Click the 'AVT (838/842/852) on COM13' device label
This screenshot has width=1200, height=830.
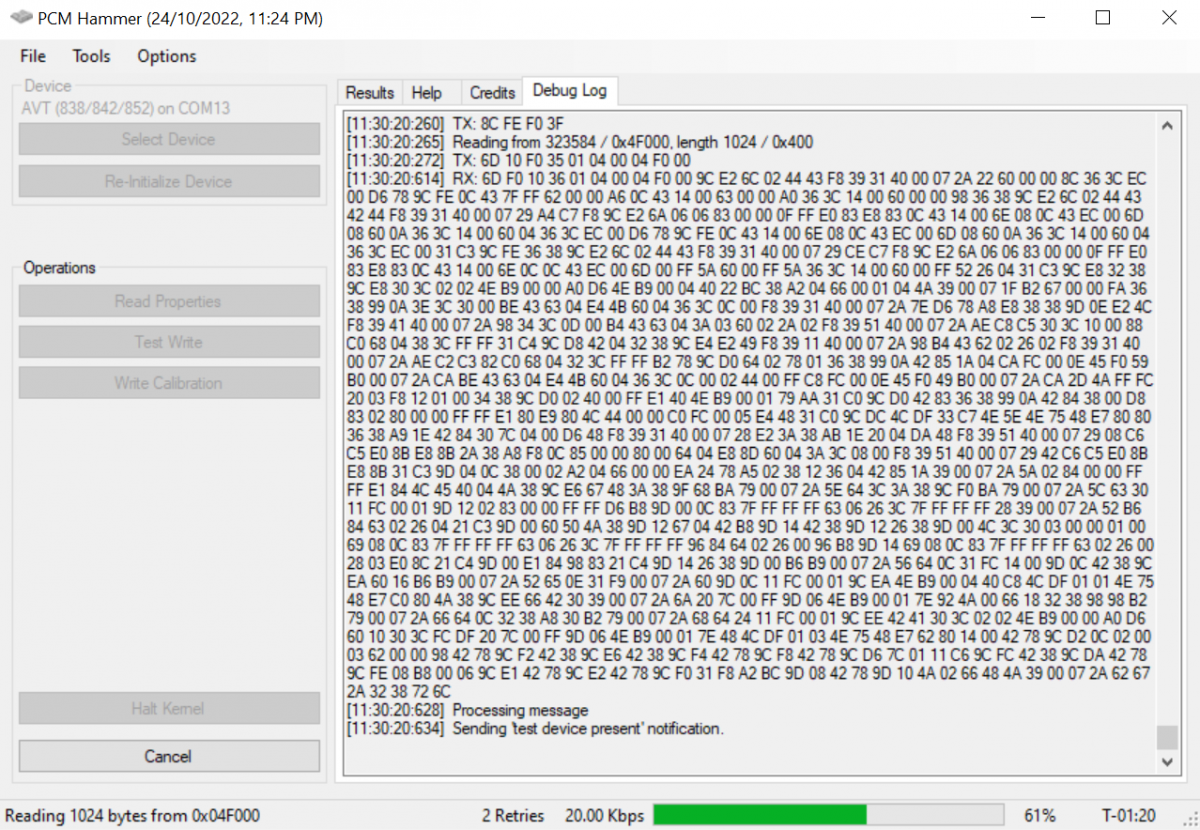point(126,108)
